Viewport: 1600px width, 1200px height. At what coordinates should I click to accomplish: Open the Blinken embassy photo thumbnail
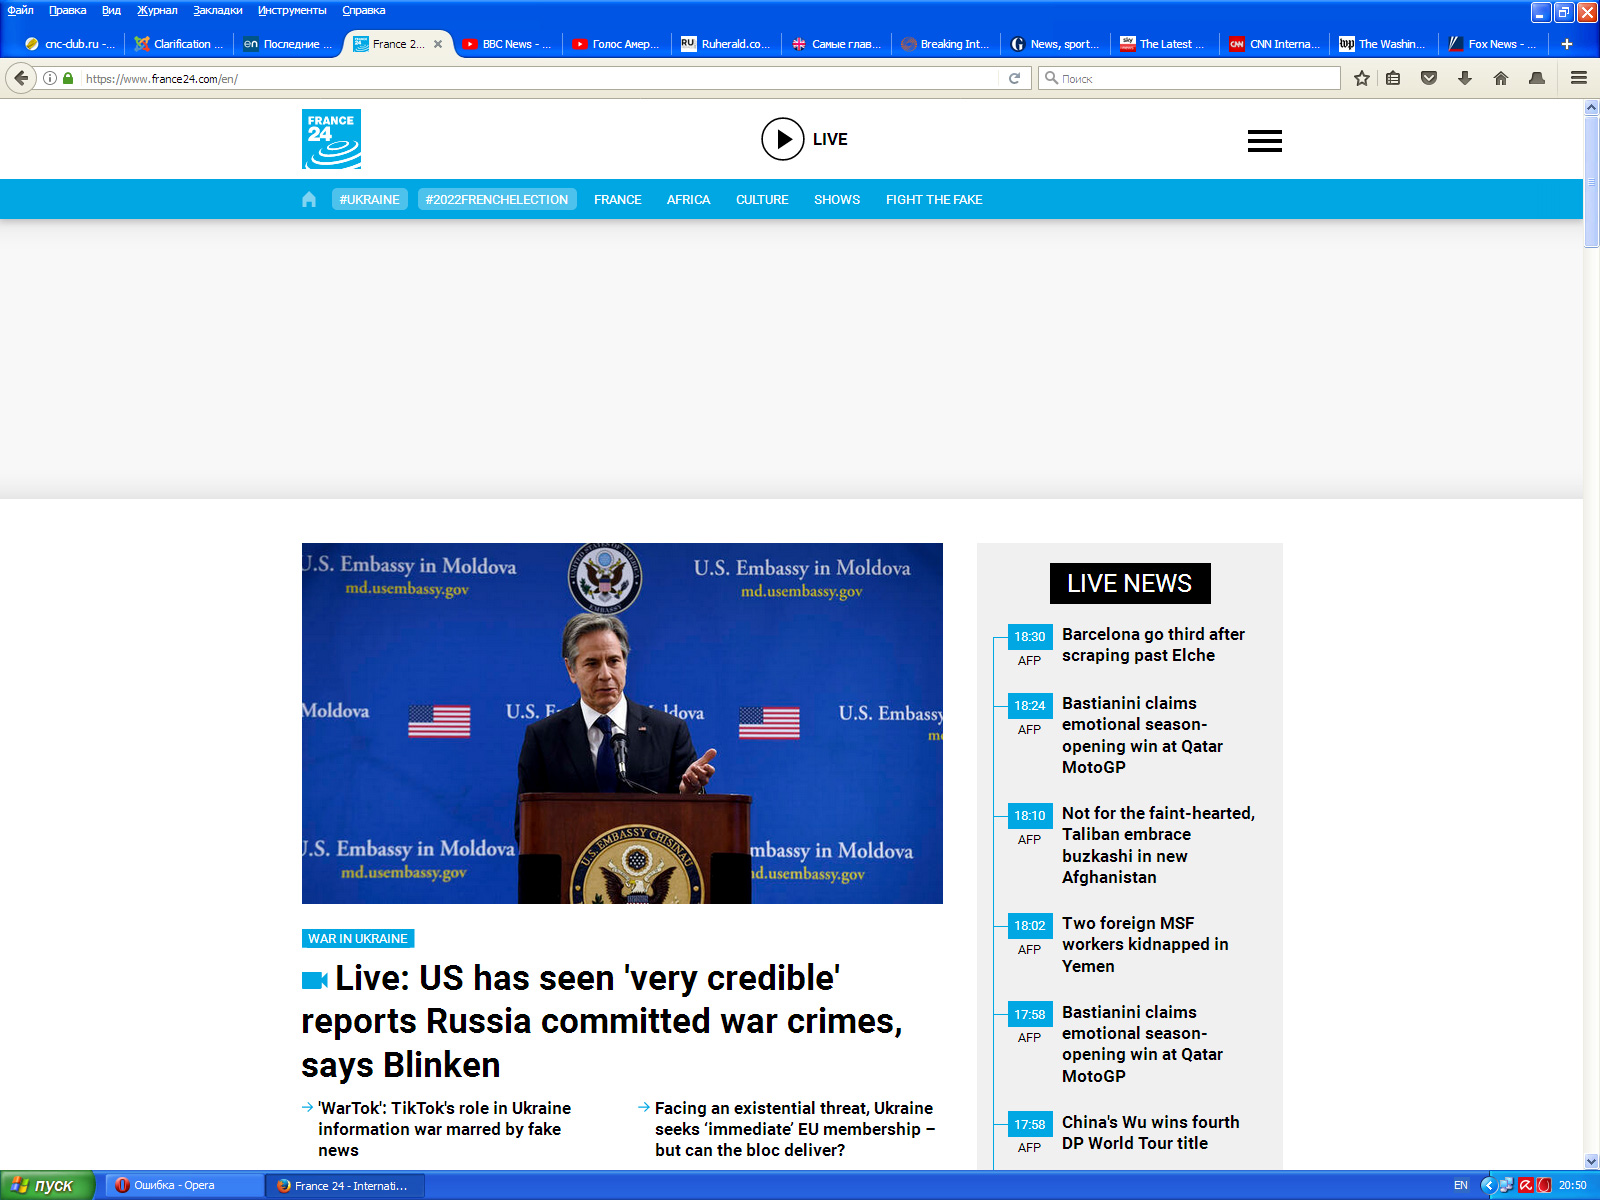622,723
